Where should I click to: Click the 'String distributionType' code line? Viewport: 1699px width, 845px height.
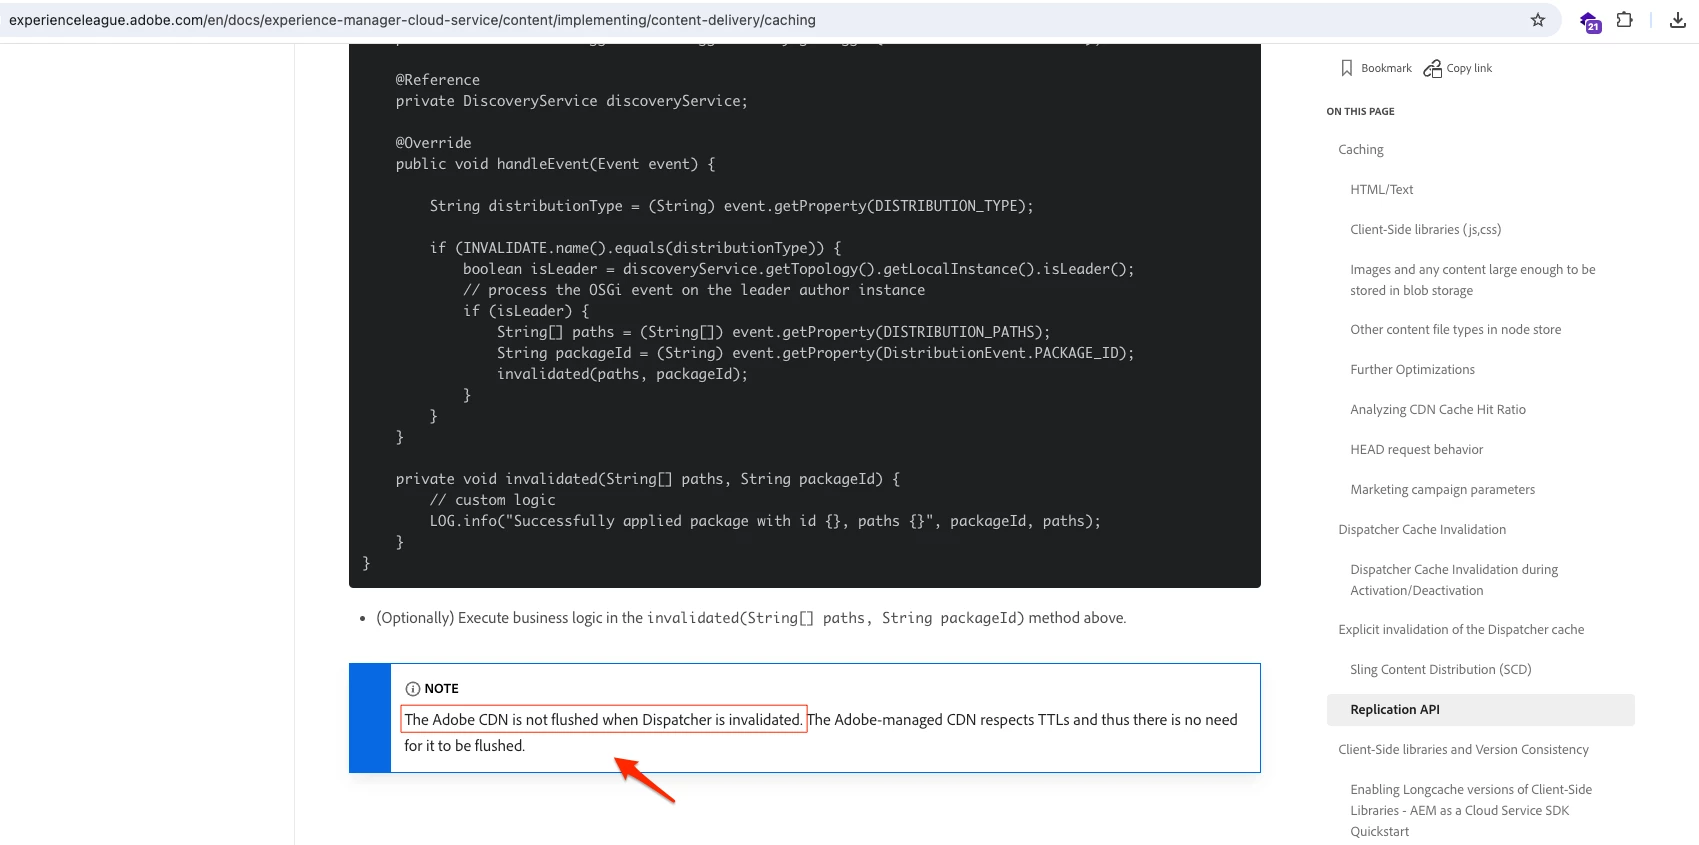731,206
